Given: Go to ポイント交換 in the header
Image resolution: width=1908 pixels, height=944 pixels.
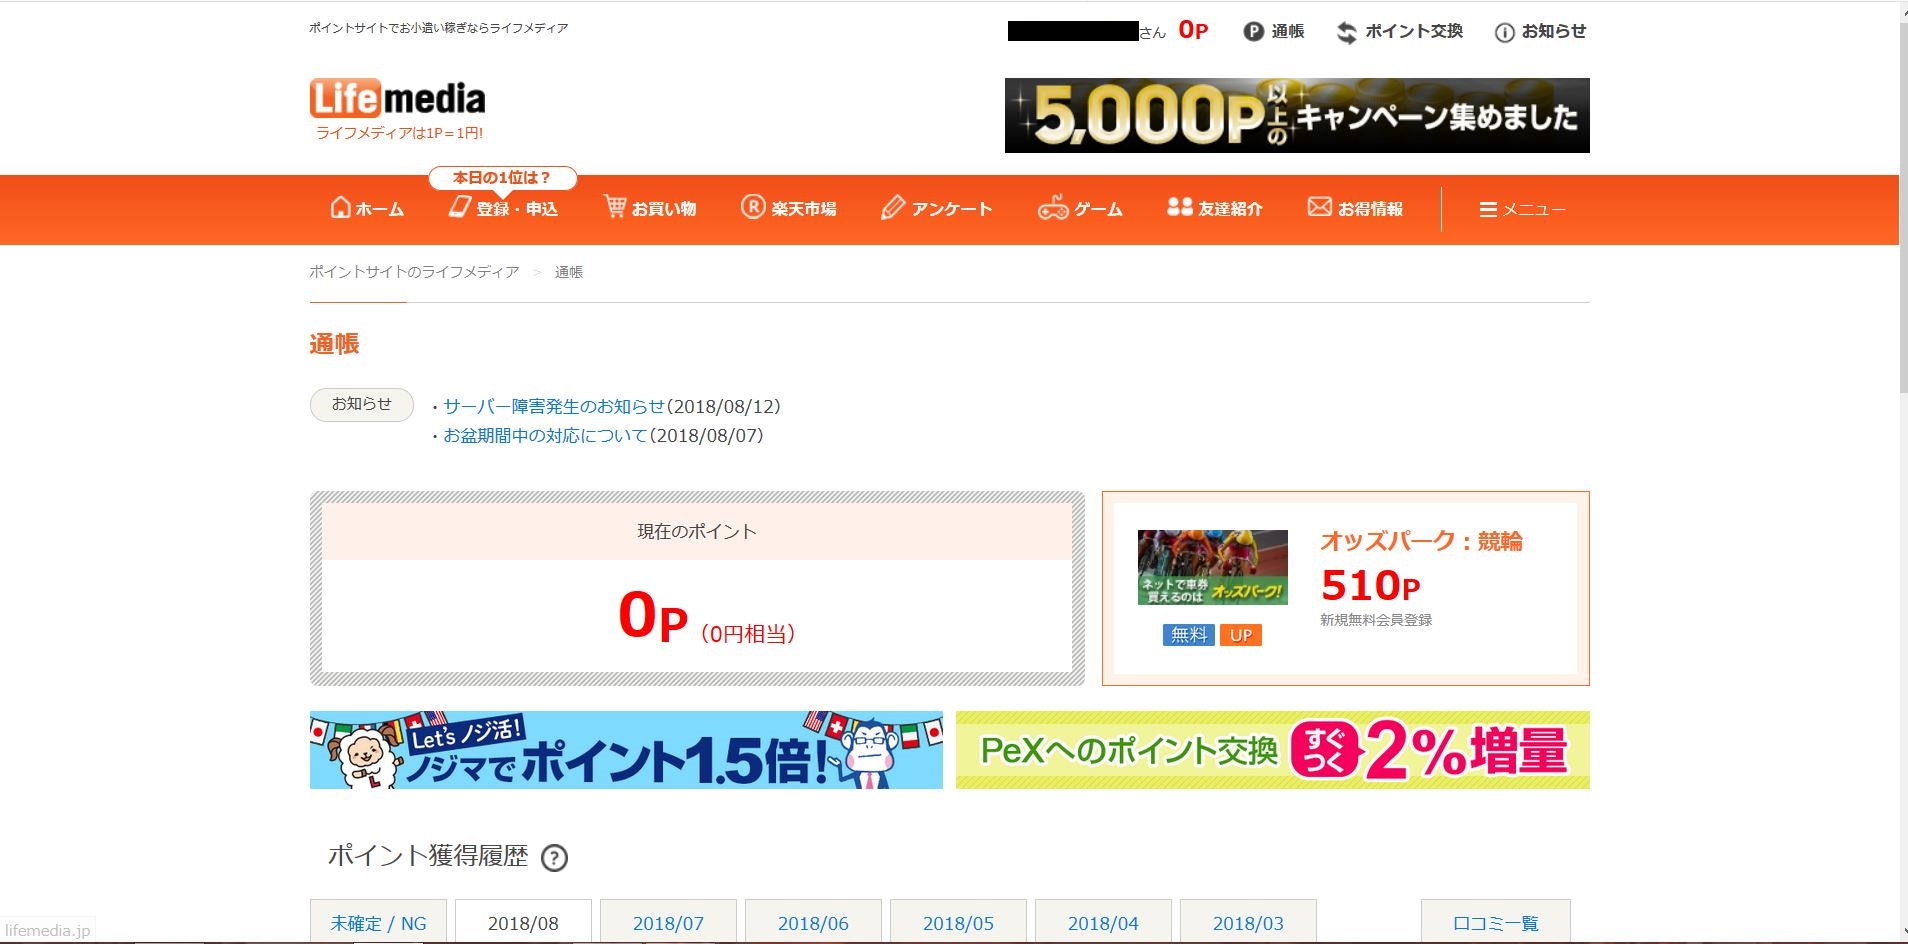Looking at the screenshot, I should (x=1400, y=32).
